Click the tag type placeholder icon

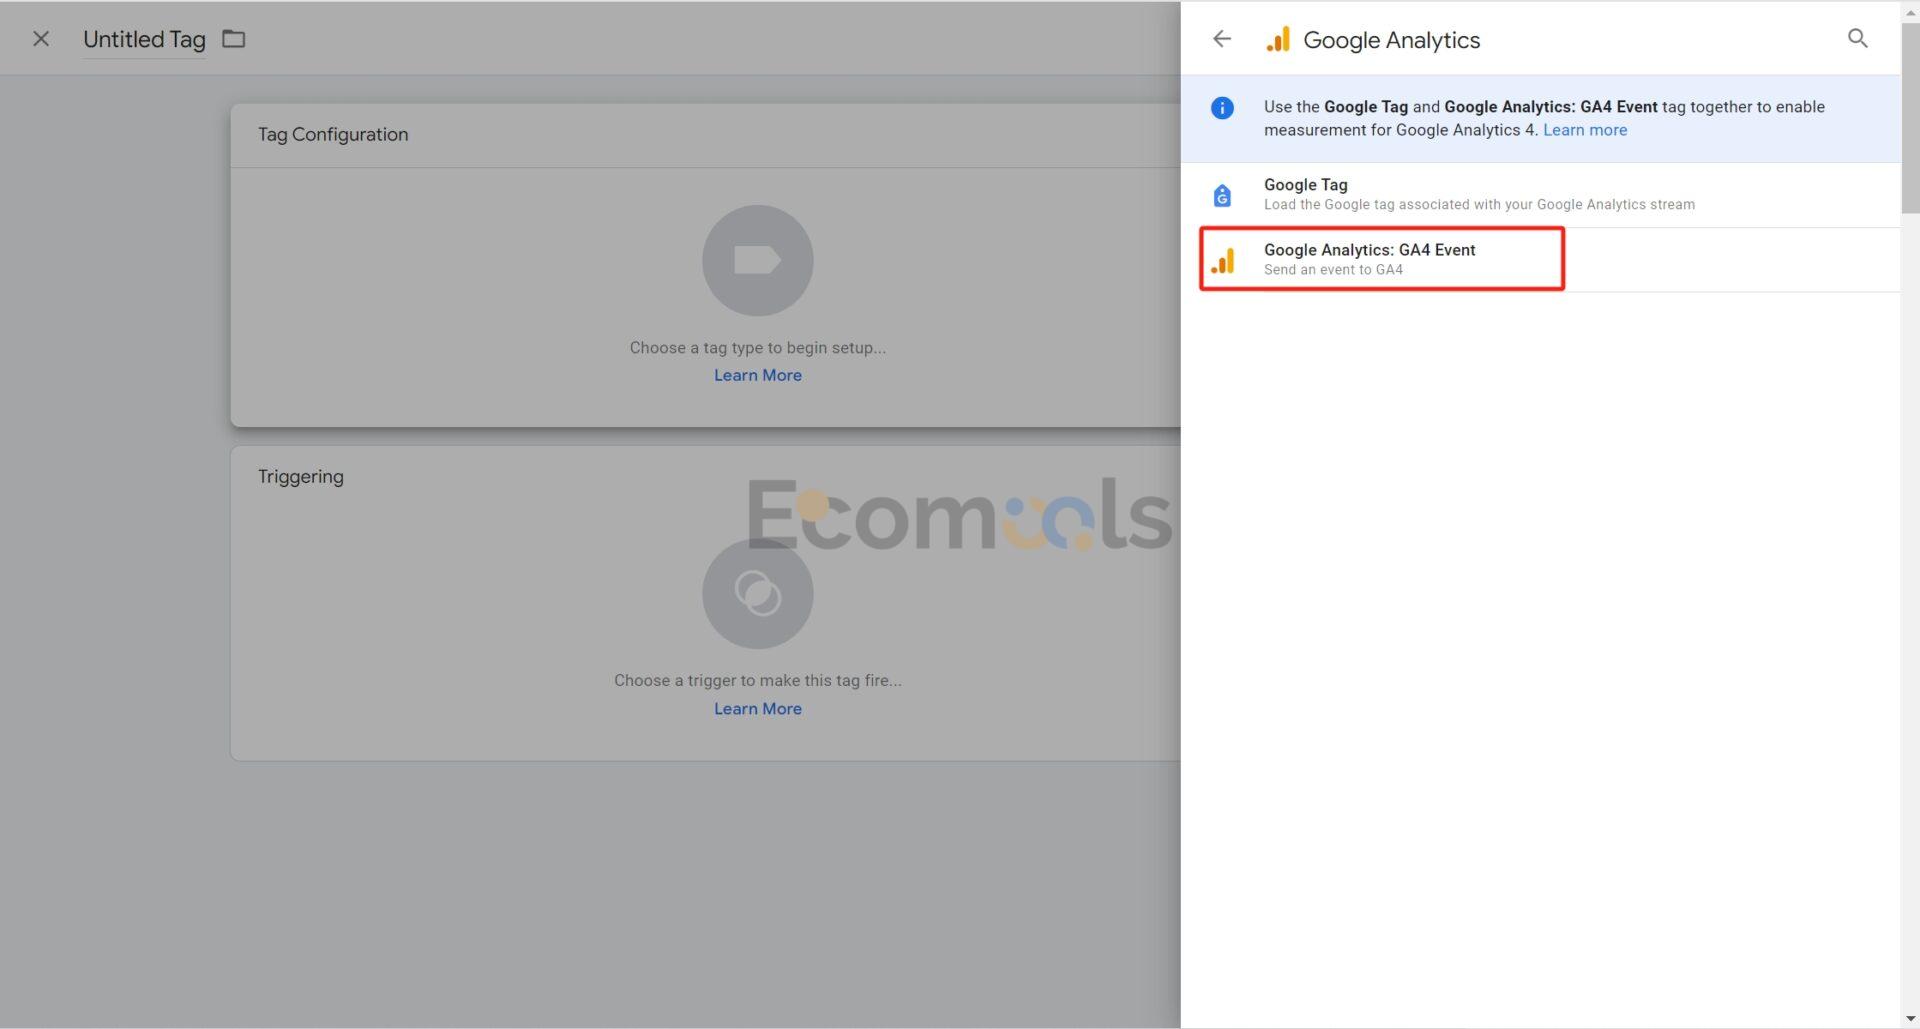point(757,260)
